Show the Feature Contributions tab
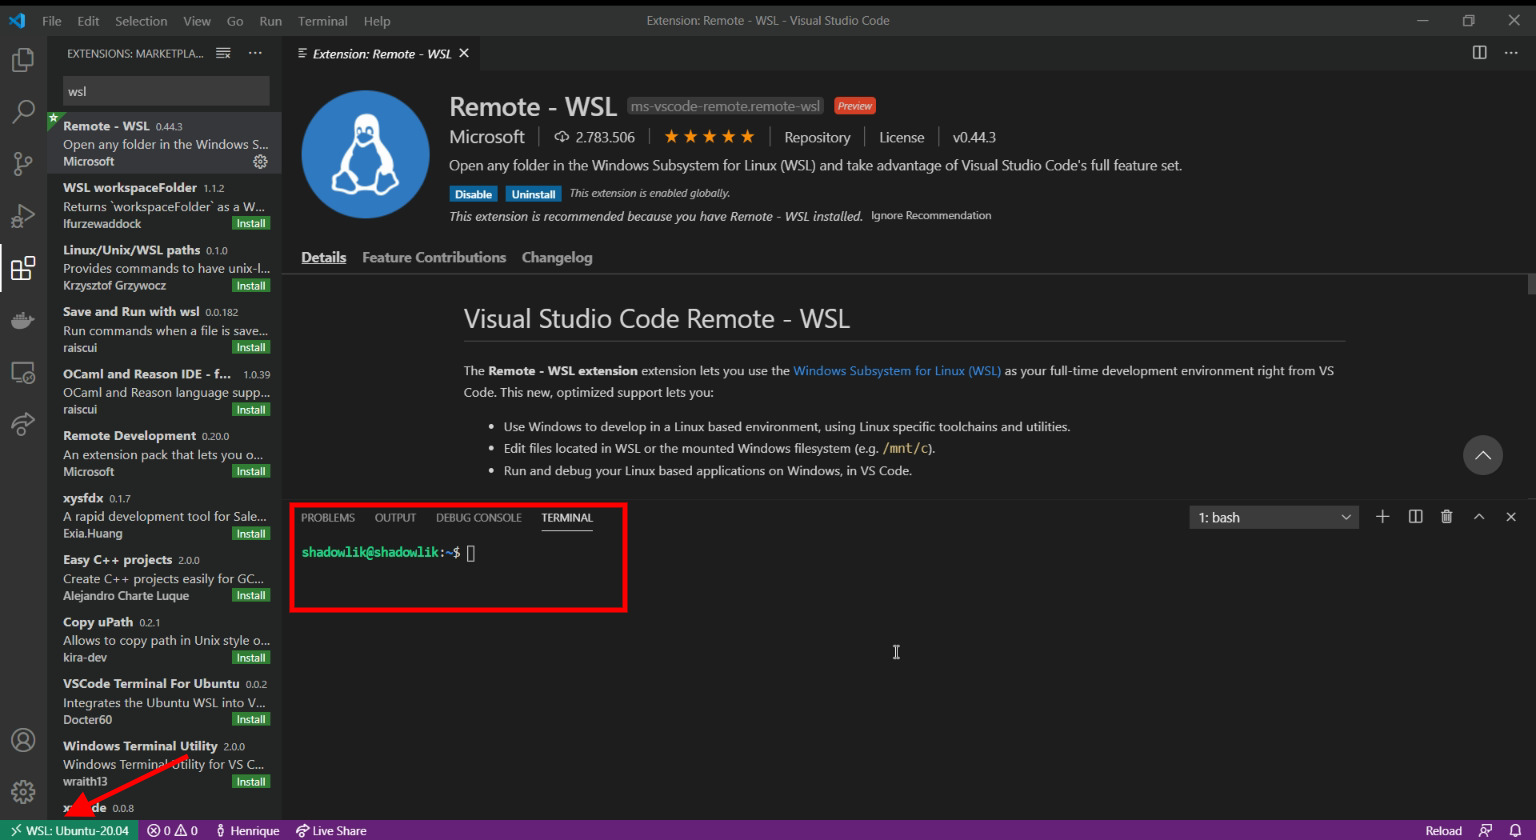 click(434, 257)
